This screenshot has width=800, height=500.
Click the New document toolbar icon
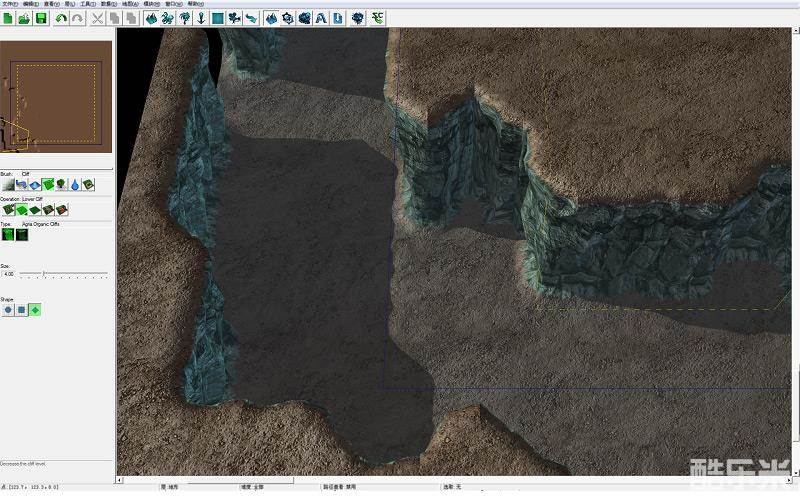tap(8, 18)
